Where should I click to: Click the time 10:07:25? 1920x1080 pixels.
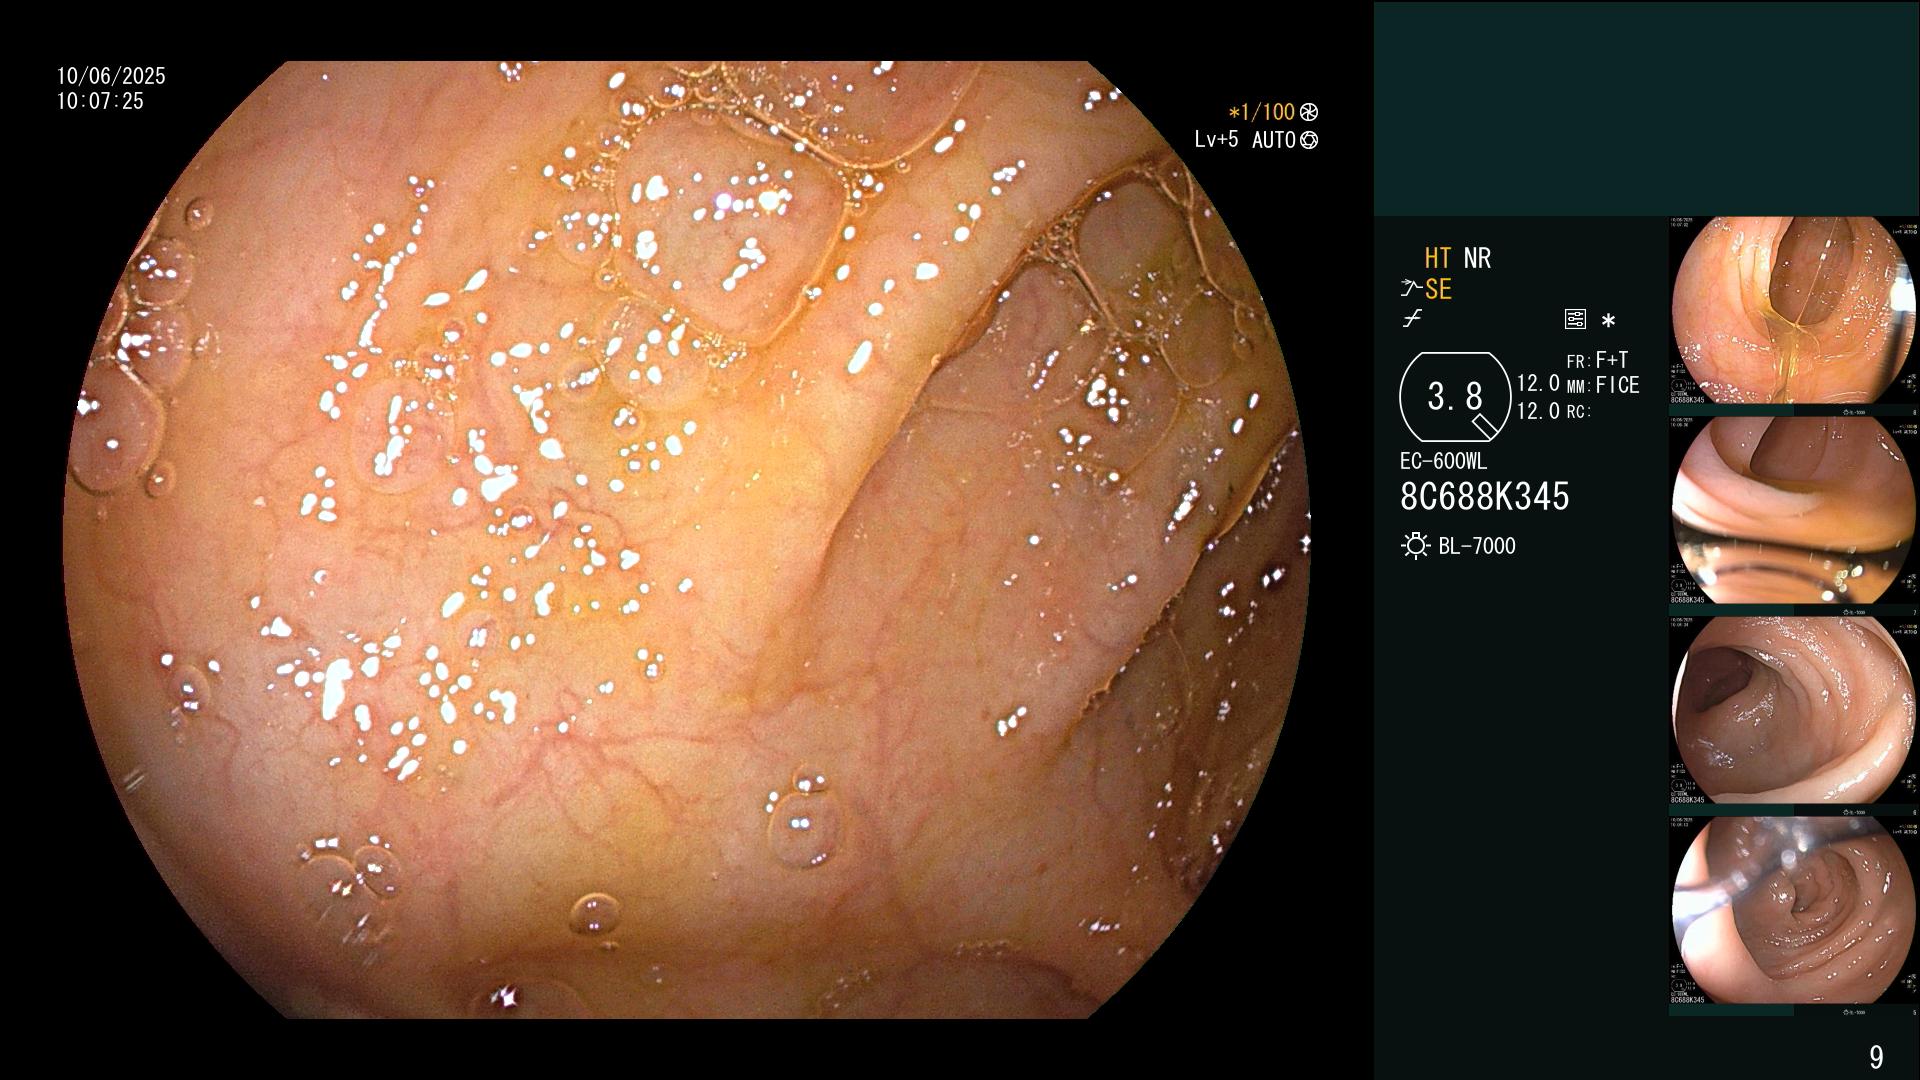click(x=100, y=101)
